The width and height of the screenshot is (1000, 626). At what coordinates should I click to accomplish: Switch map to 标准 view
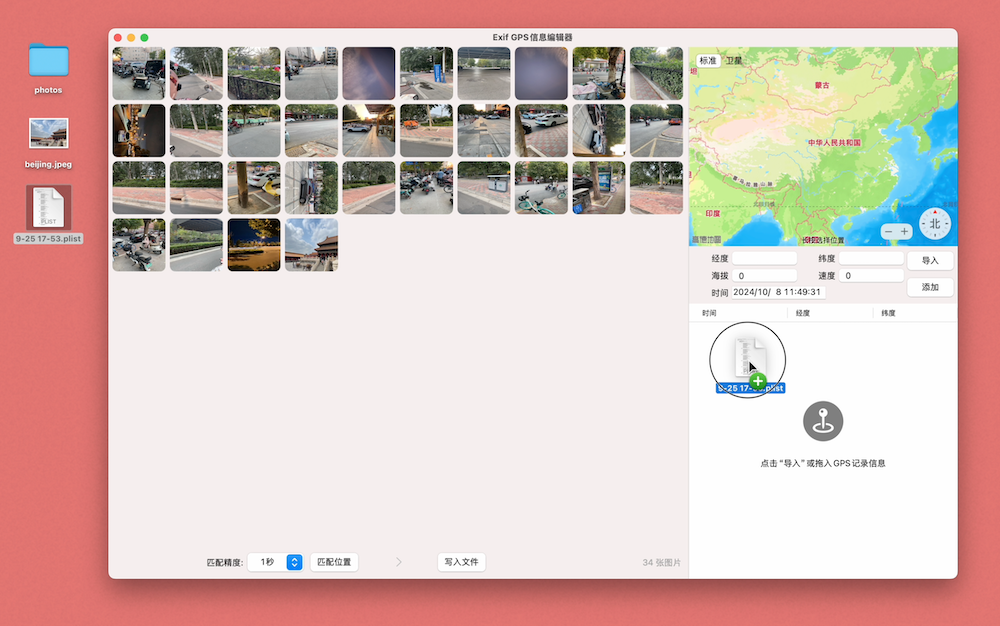[x=708, y=61]
